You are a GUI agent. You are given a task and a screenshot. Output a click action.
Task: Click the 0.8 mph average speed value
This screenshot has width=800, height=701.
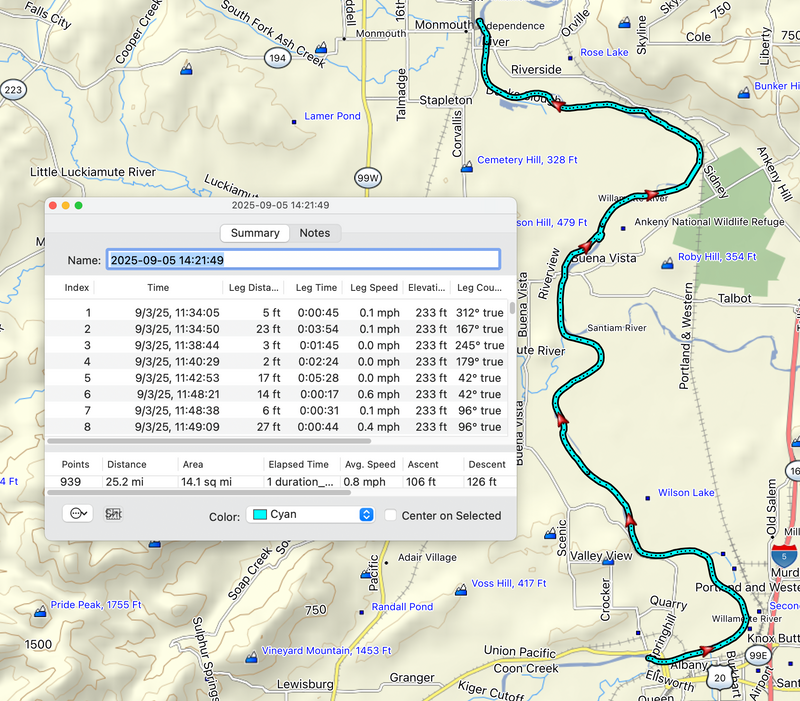364,482
